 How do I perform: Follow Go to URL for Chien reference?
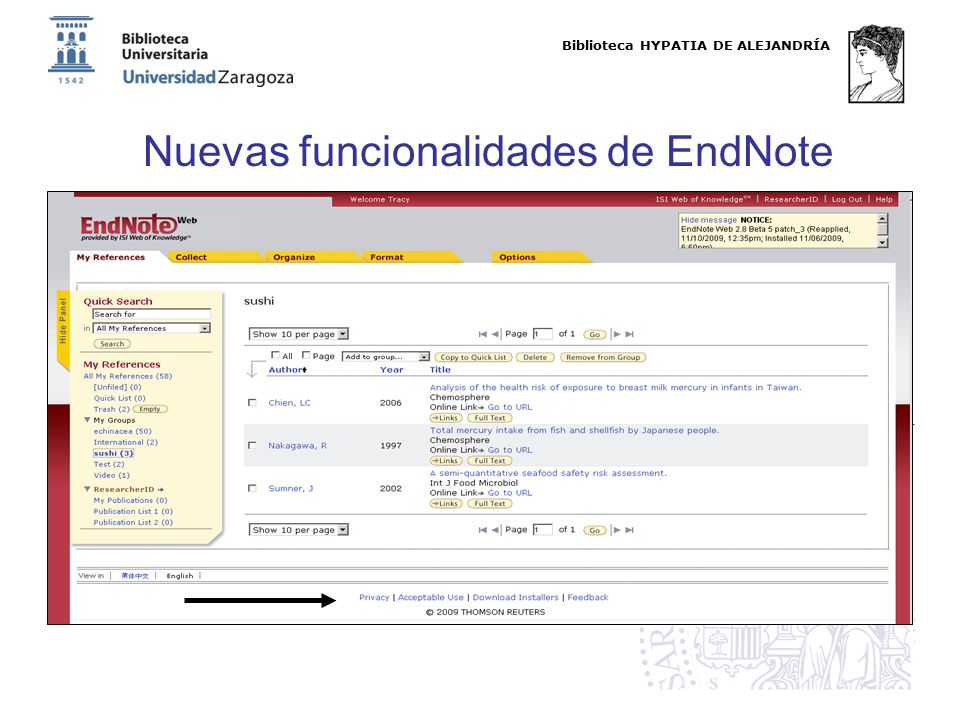click(x=510, y=407)
